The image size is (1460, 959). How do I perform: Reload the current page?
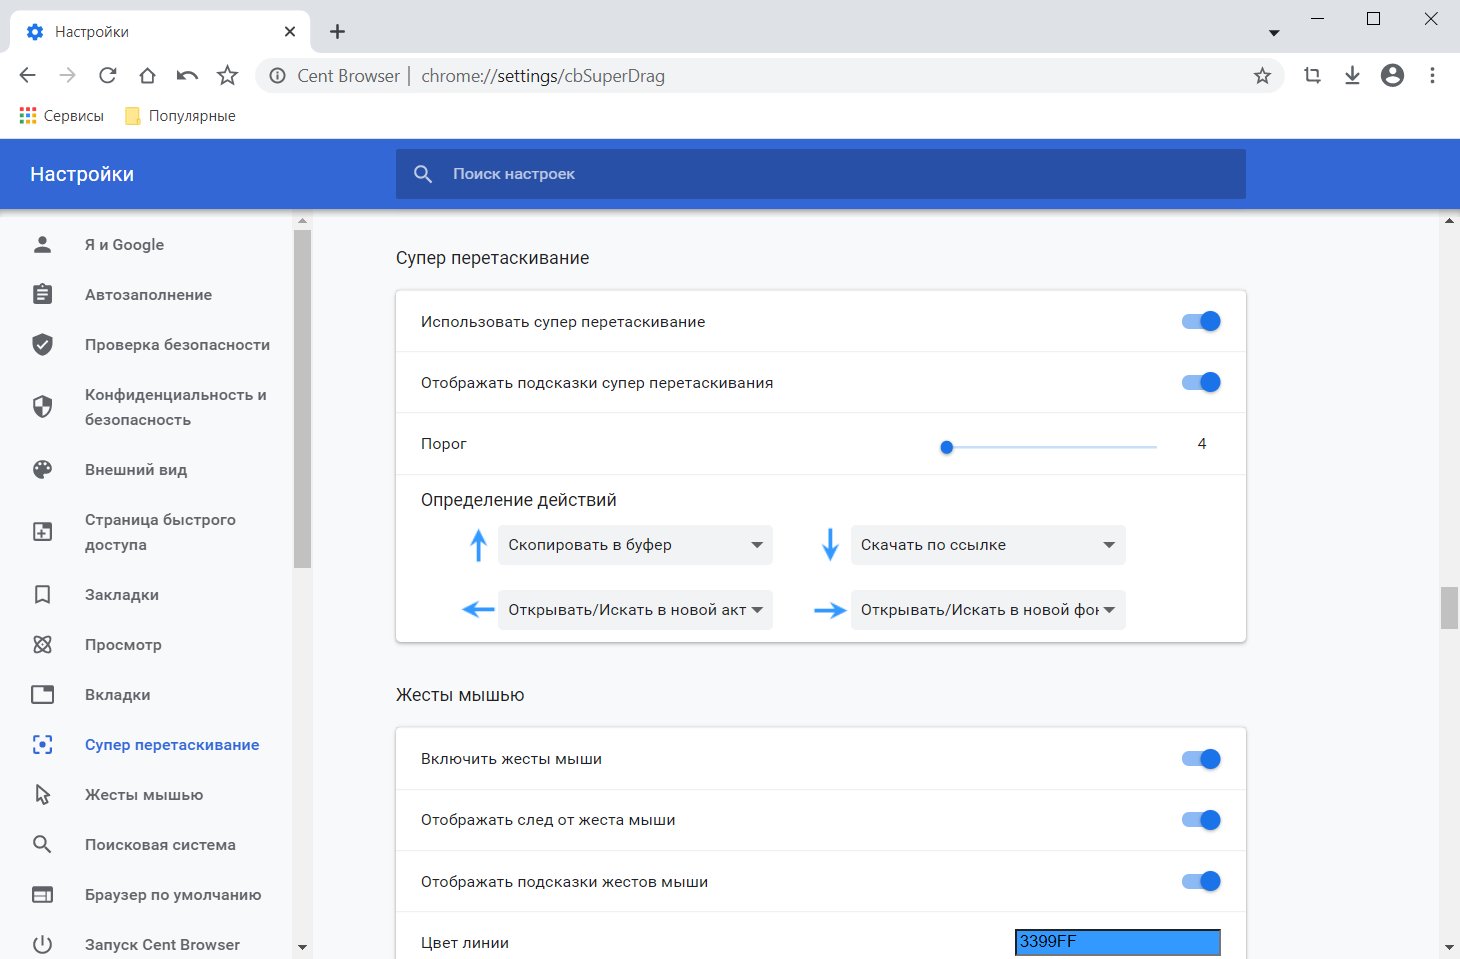pyautogui.click(x=107, y=75)
